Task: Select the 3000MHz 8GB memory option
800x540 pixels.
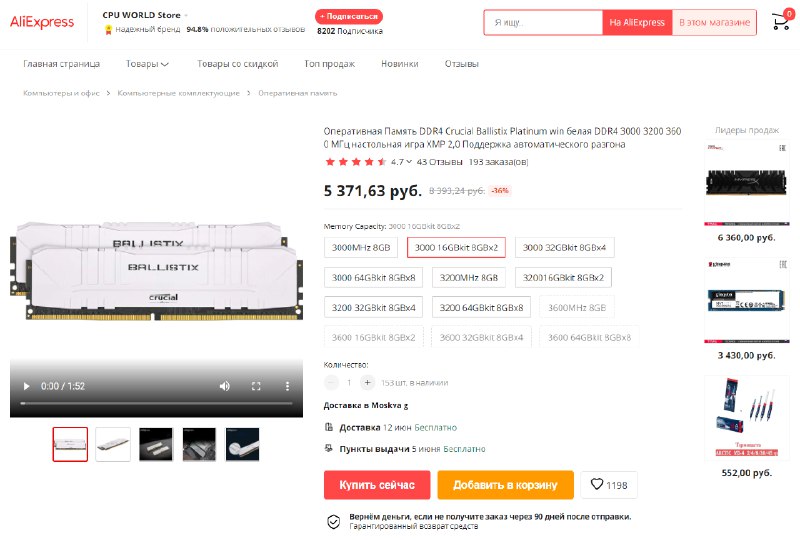Action: 361,248
